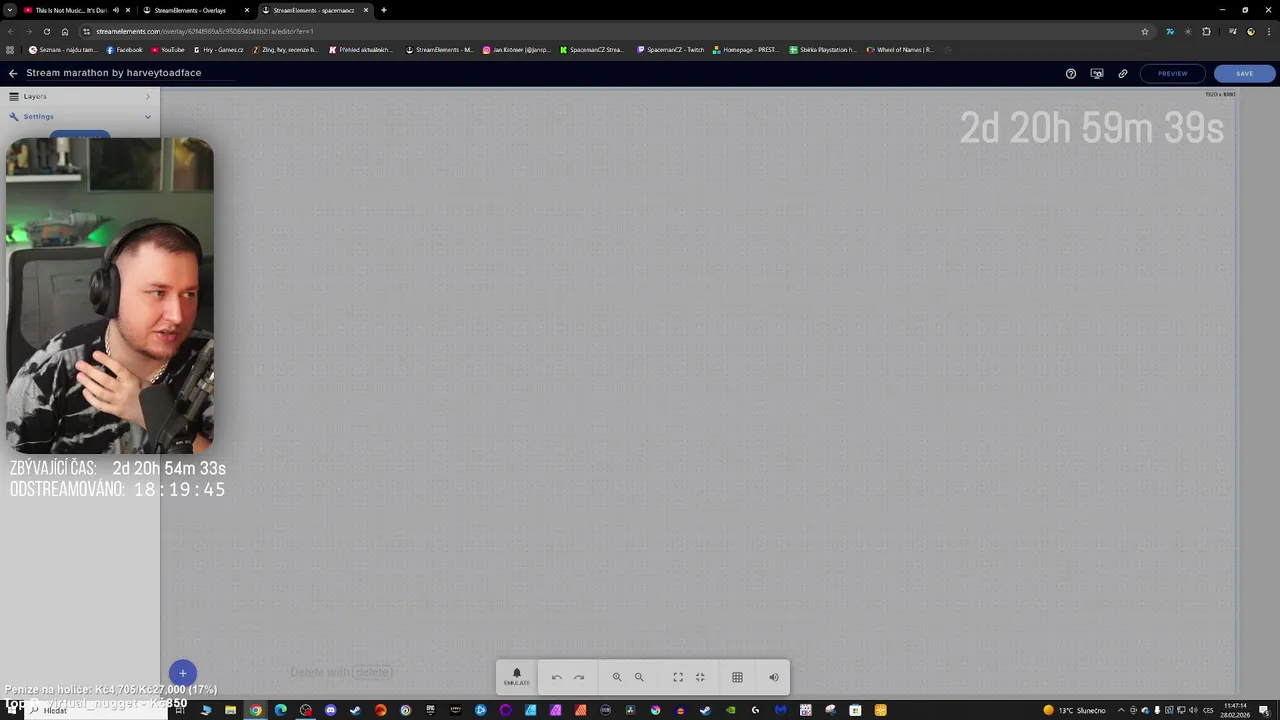Click the Emulate bell icon

517,677
